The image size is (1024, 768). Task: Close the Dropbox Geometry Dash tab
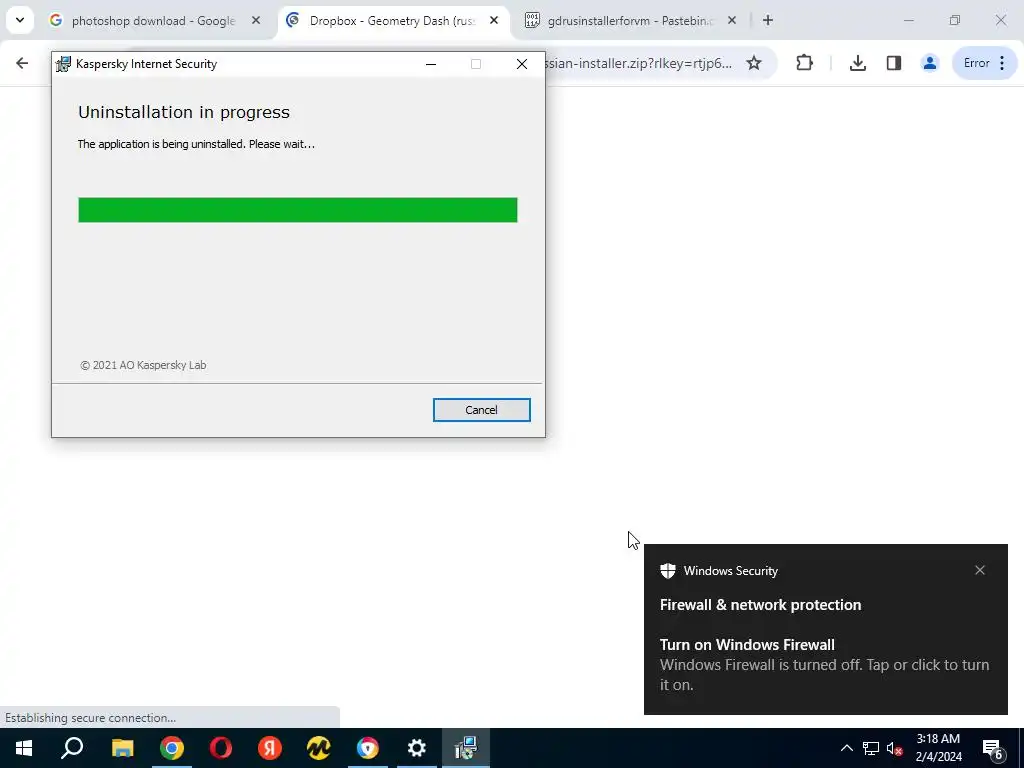[494, 21]
